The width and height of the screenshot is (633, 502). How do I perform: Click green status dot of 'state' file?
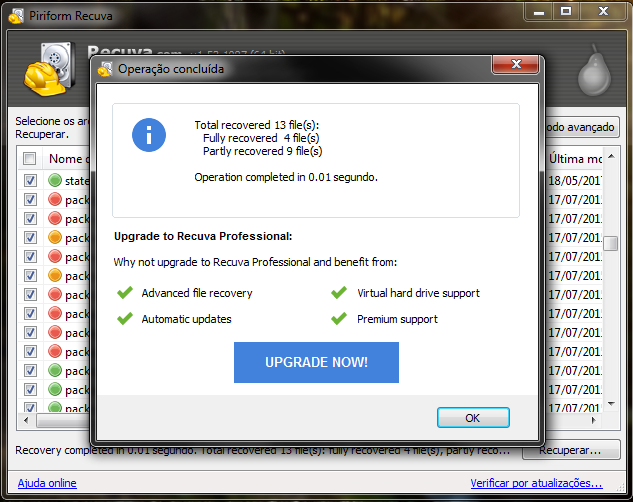point(55,180)
